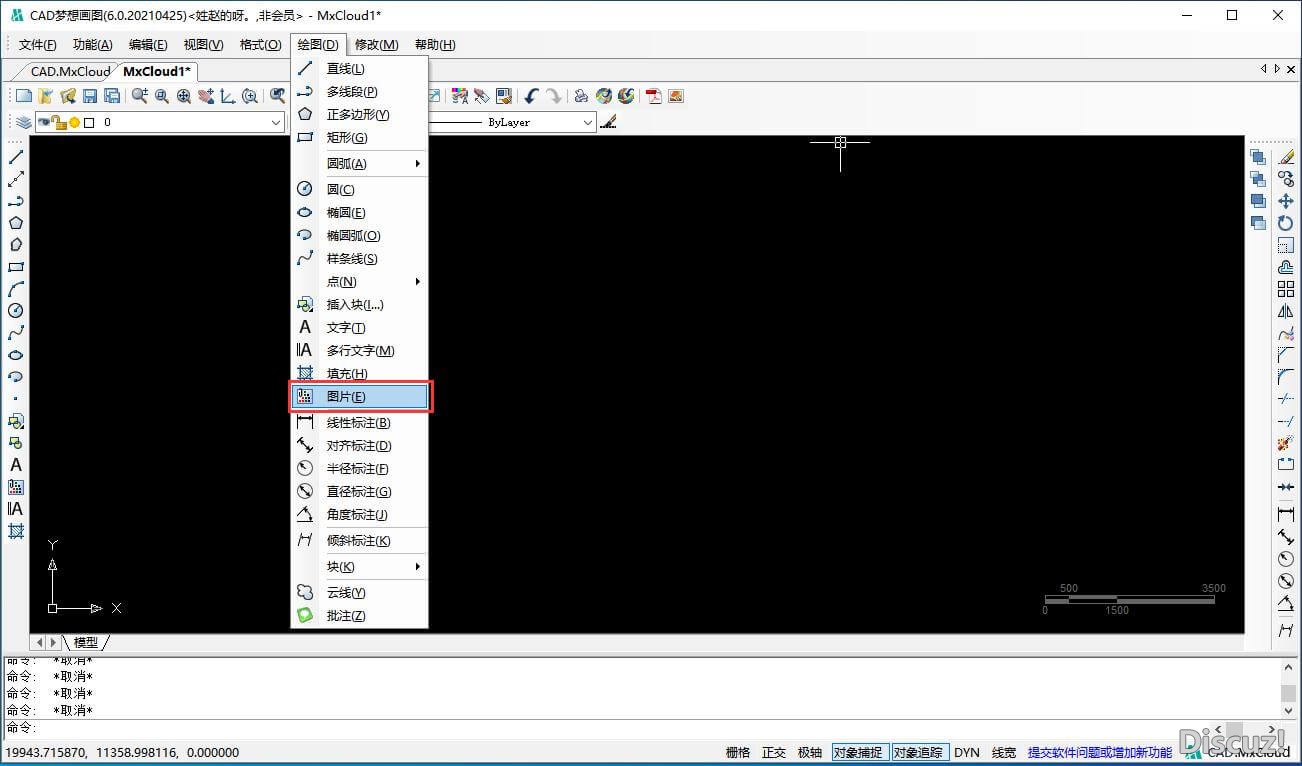The width and height of the screenshot is (1302, 766).
Task: Switch to the CAD.MxCloud tab
Action: (x=70, y=71)
